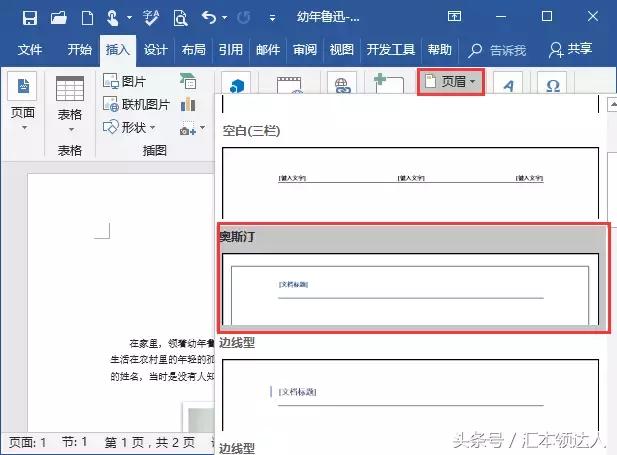
Task: Open the 文件 tab
Action: pos(30,50)
